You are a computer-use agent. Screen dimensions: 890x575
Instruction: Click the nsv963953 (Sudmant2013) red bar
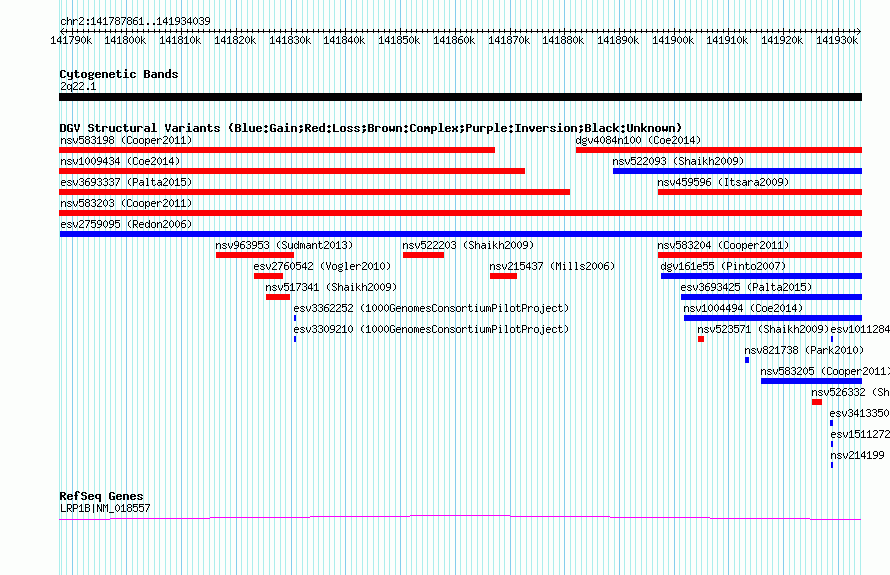[x=255, y=255]
